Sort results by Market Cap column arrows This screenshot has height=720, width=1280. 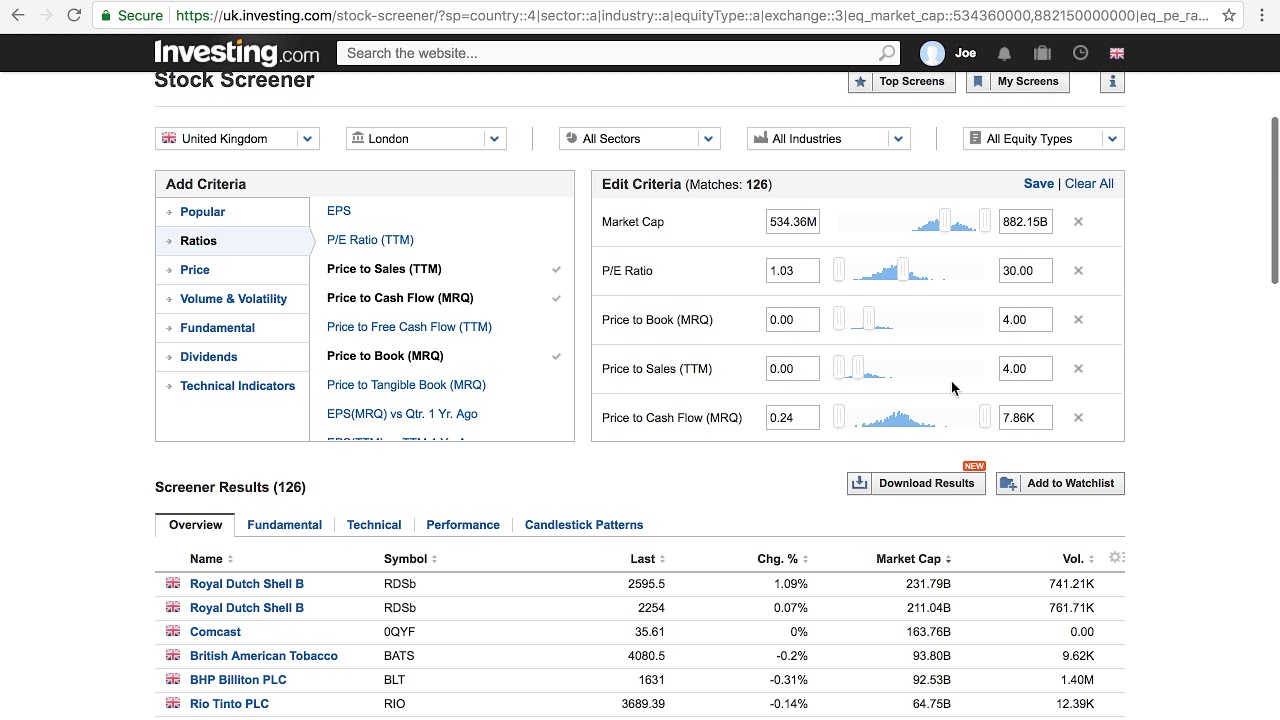tap(948, 559)
